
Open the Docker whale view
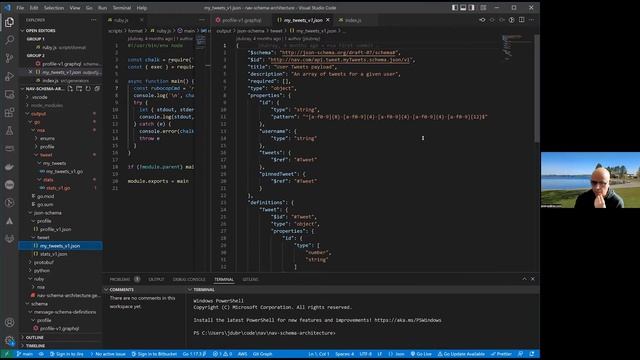point(9,167)
